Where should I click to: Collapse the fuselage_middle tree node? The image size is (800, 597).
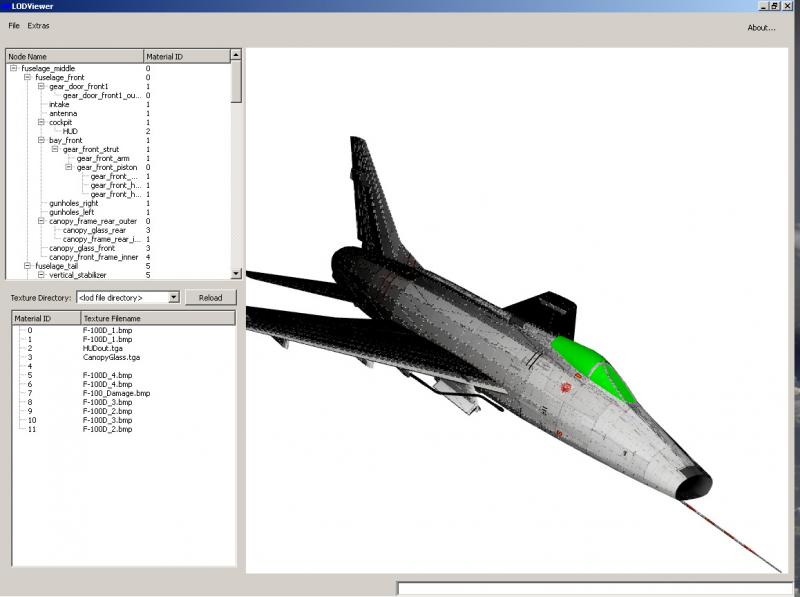coord(14,68)
